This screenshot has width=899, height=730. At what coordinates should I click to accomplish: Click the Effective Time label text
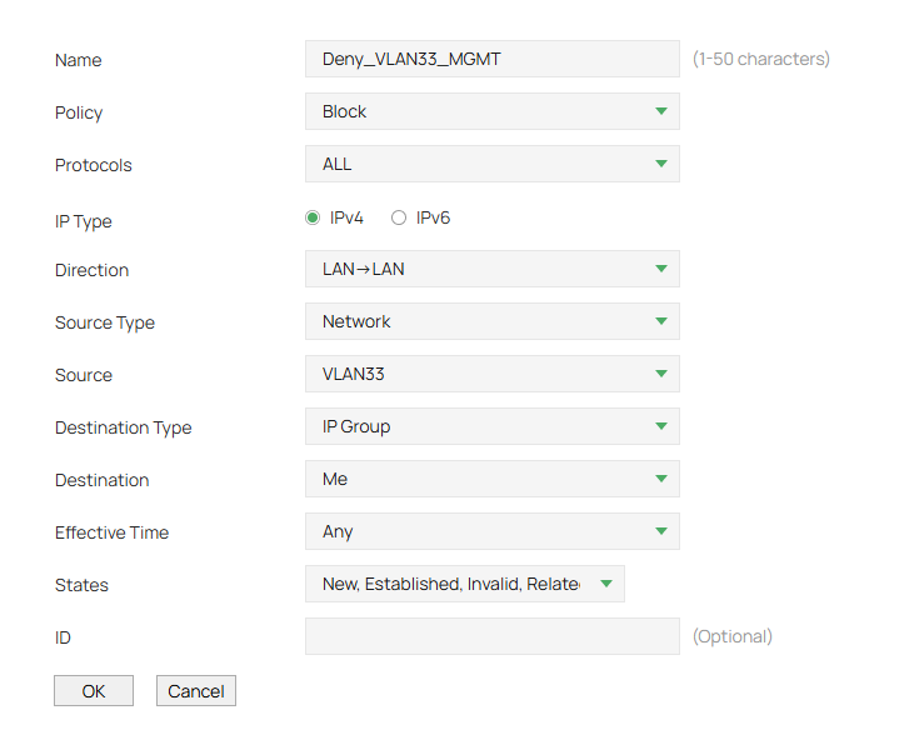[112, 533]
